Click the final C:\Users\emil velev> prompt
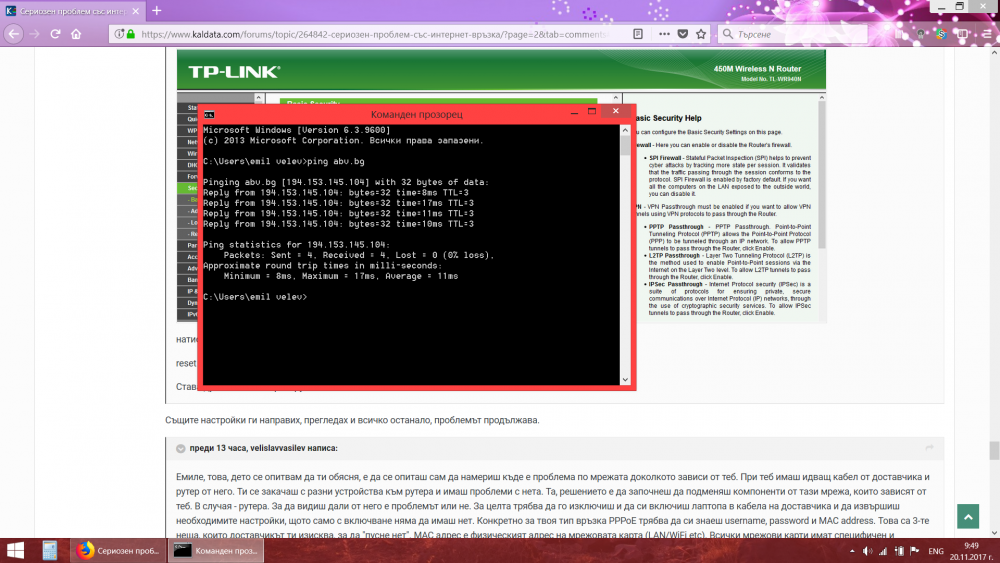1000x563 pixels. (255, 297)
